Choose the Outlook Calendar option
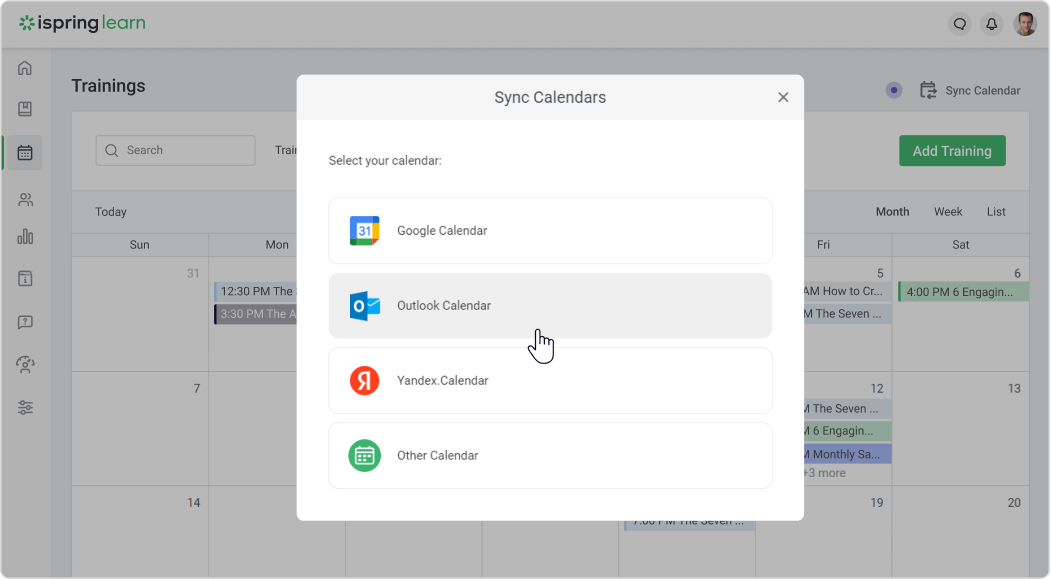Screen dimensions: 1051x579 pyautogui.click(x=550, y=306)
